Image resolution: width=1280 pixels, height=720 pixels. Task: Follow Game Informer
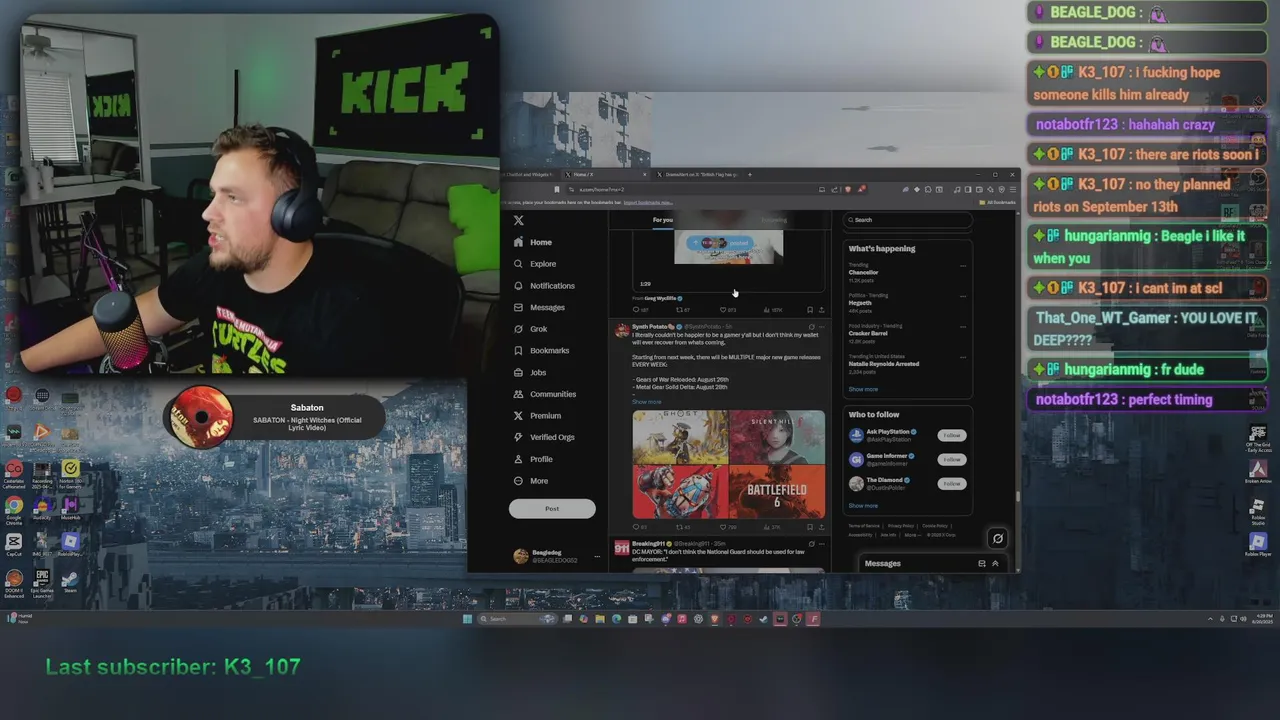[x=951, y=459]
